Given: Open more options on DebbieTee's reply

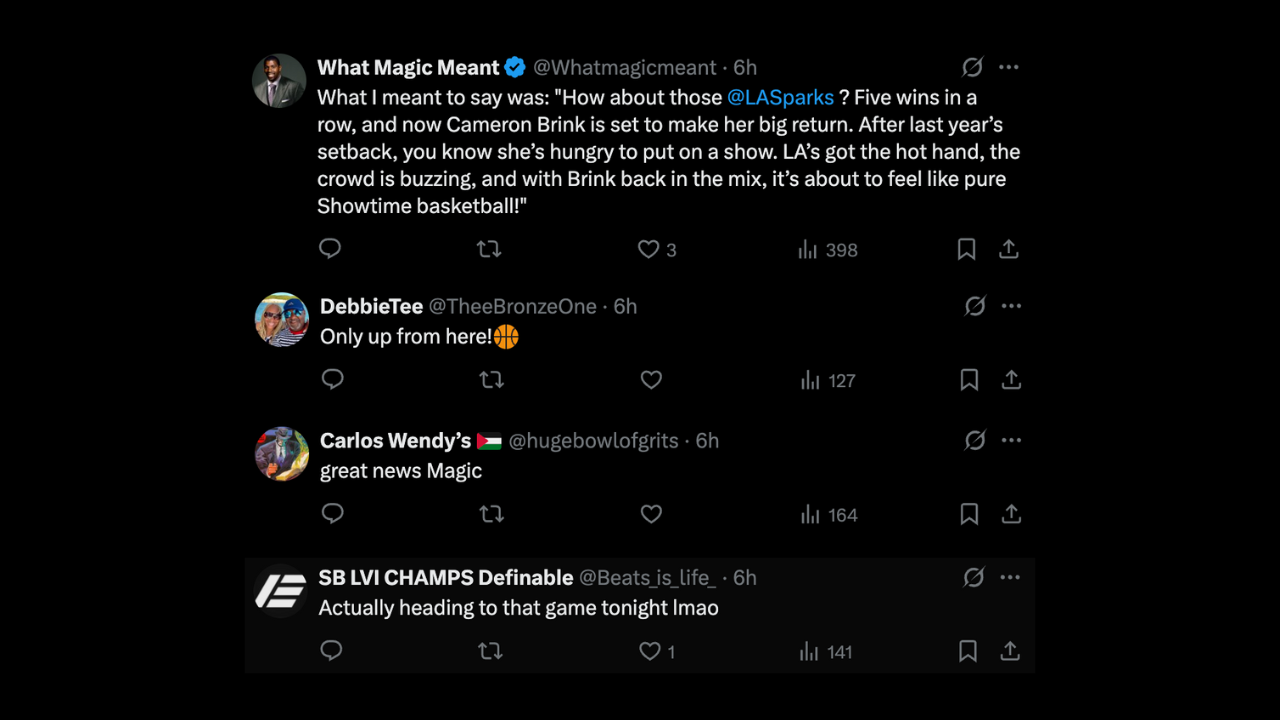Looking at the screenshot, I should tap(1011, 306).
